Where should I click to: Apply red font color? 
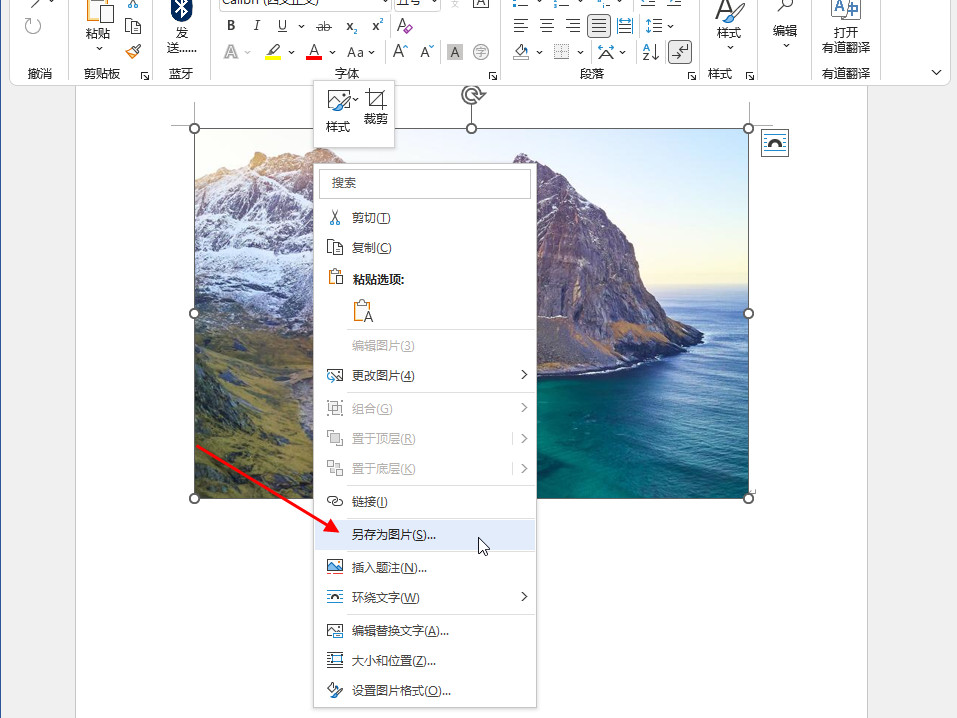(314, 52)
